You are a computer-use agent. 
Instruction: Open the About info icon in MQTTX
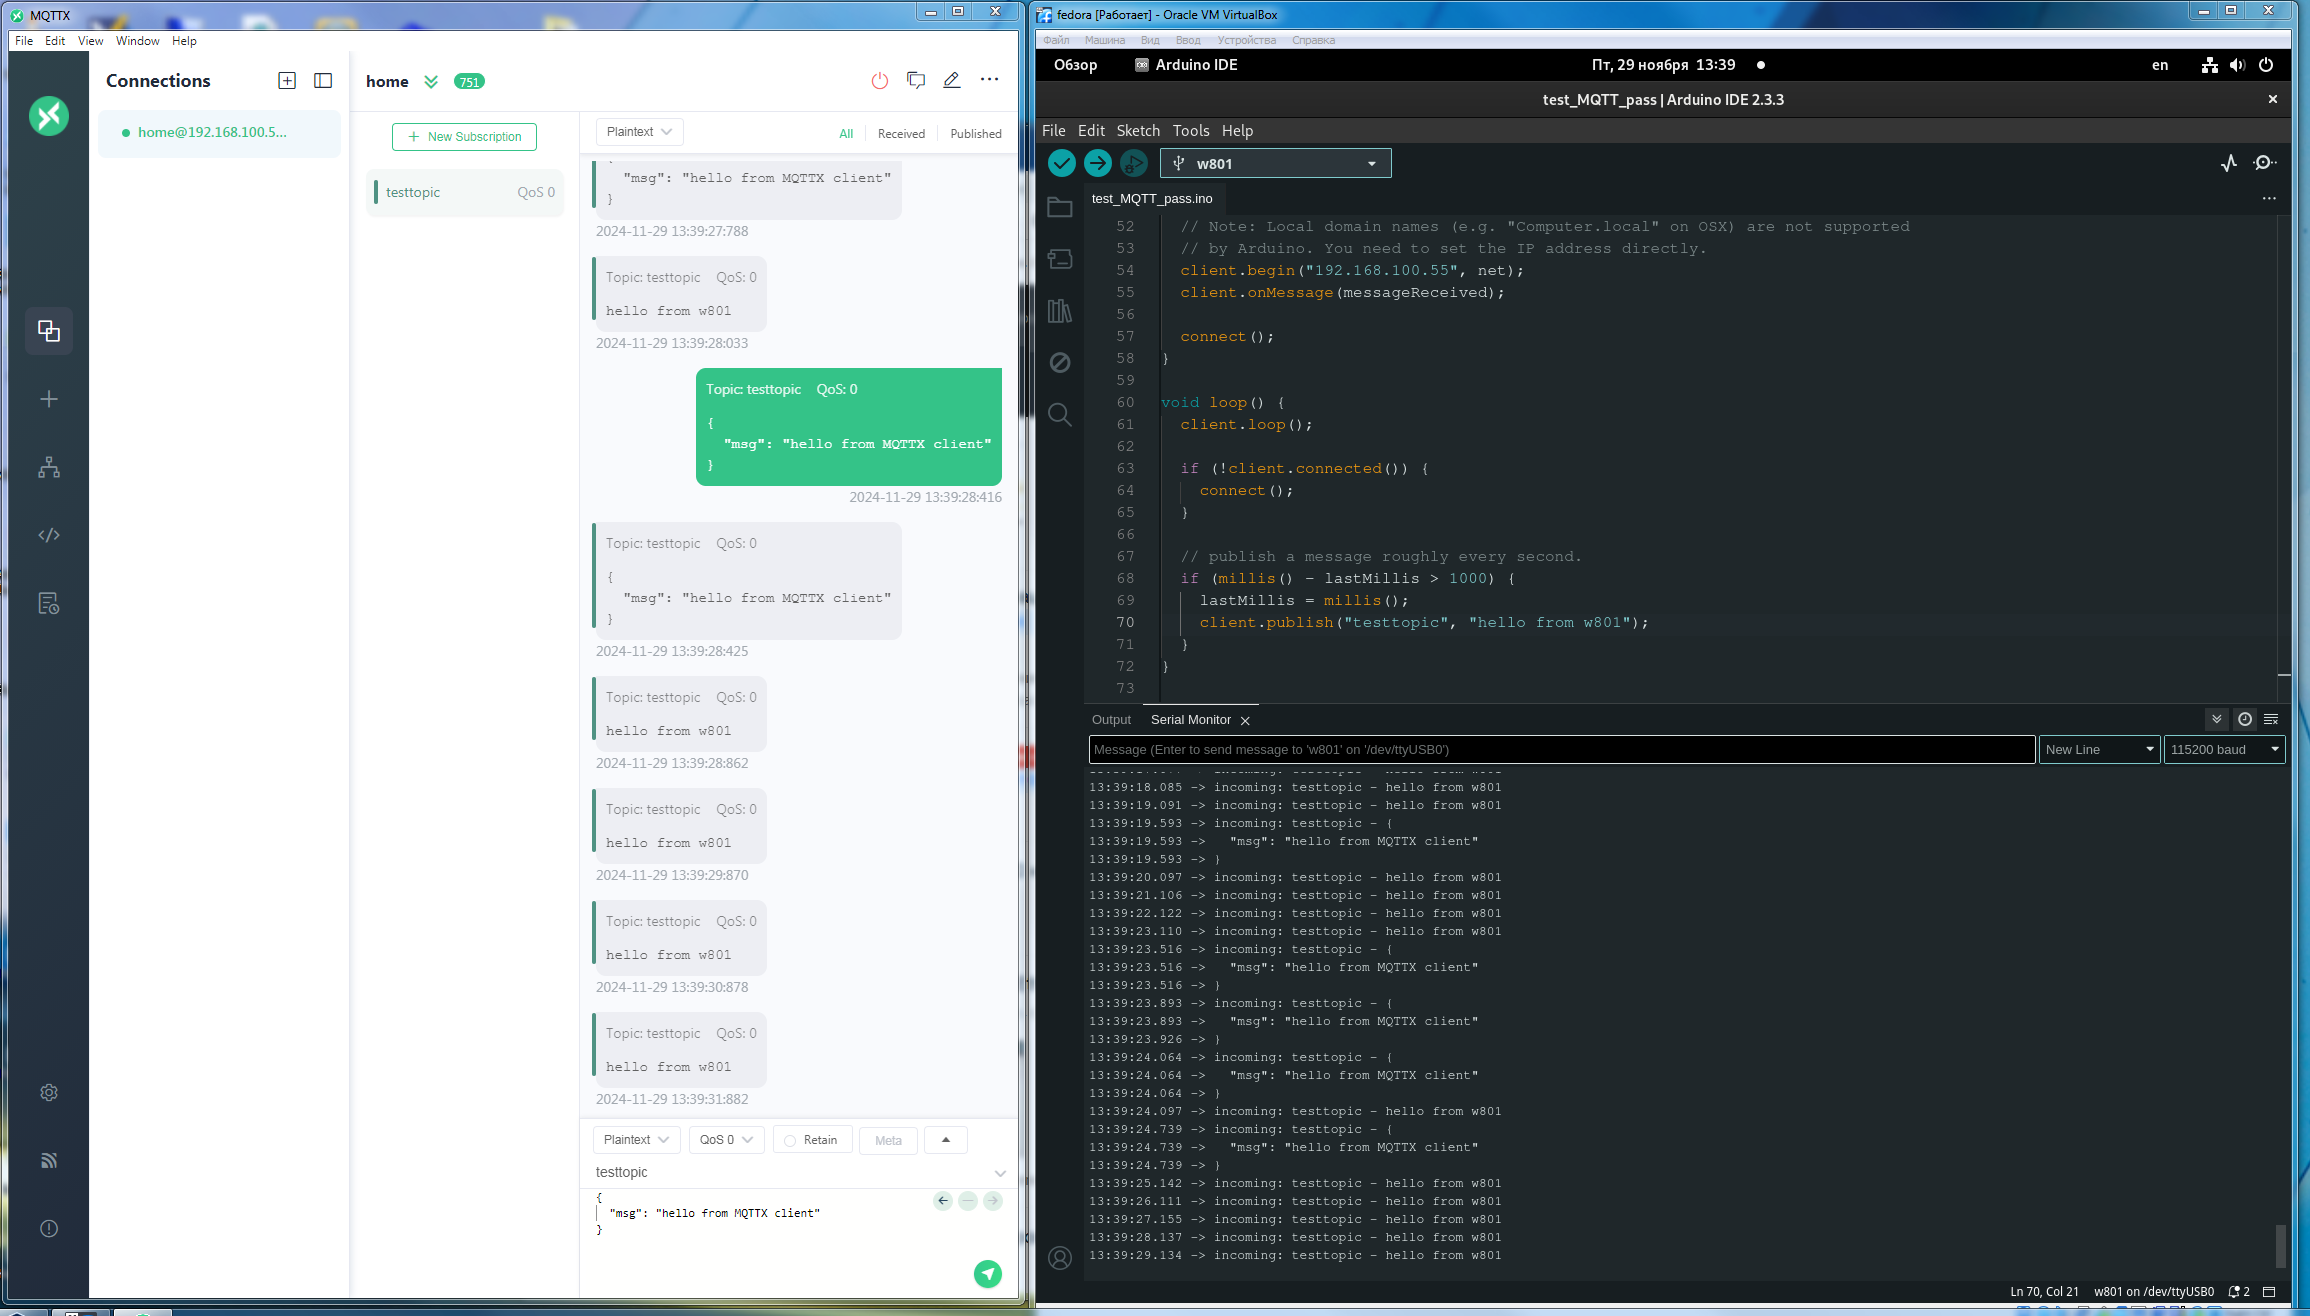coord(49,1228)
